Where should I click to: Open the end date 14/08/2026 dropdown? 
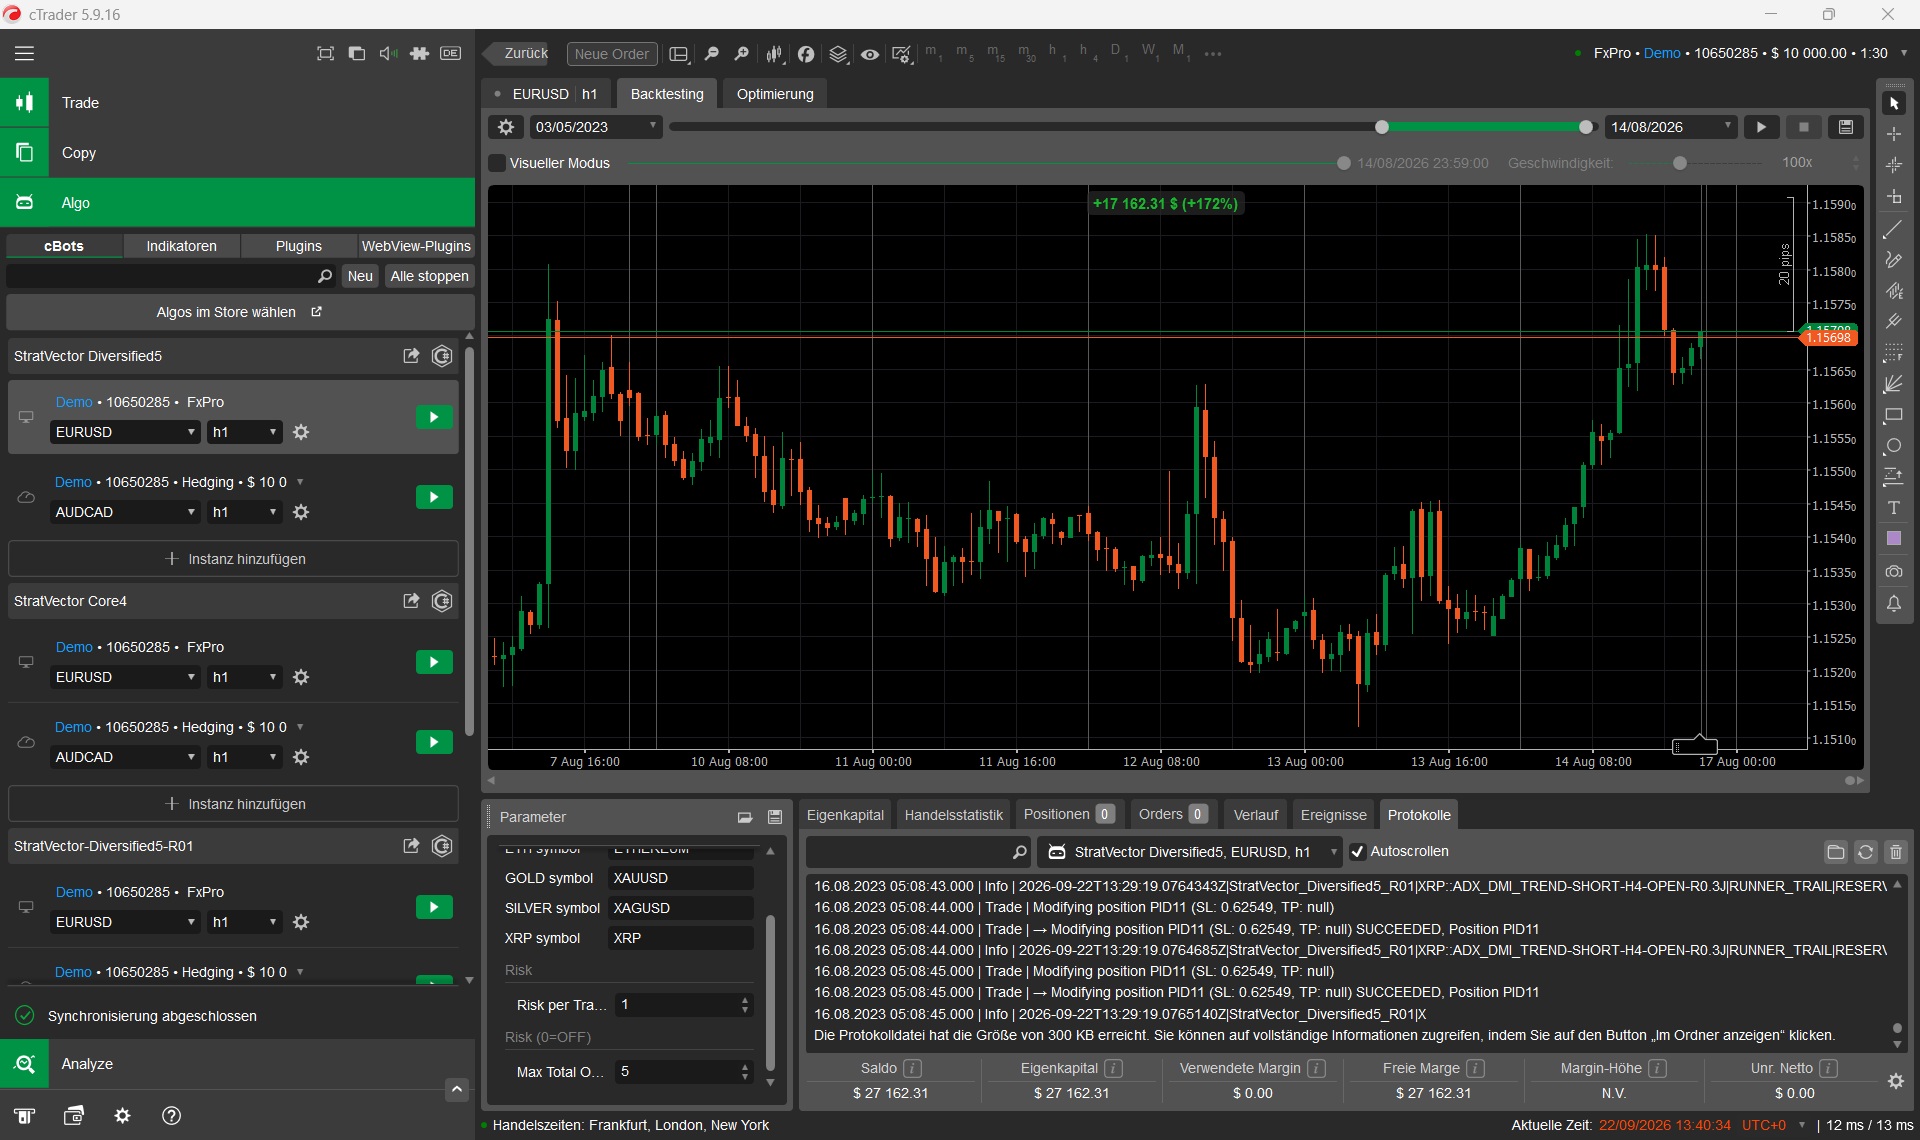click(x=1671, y=127)
